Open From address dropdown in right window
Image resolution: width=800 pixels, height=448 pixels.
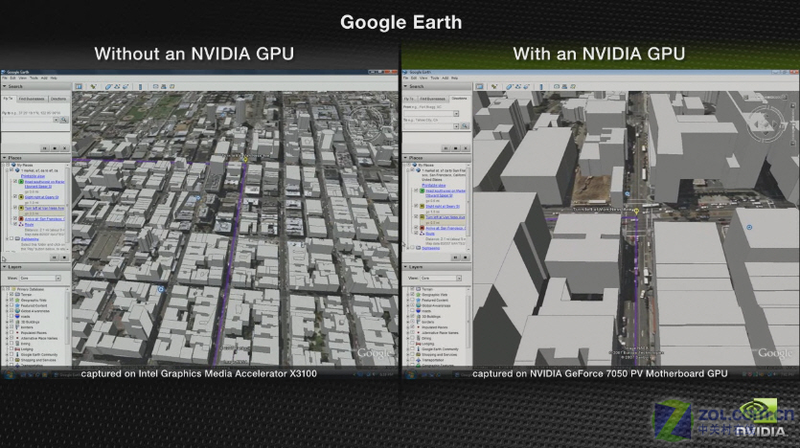click(456, 114)
